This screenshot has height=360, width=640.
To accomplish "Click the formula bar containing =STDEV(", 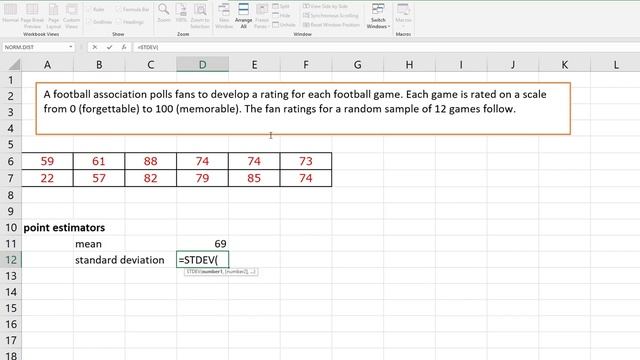I will [386, 47].
